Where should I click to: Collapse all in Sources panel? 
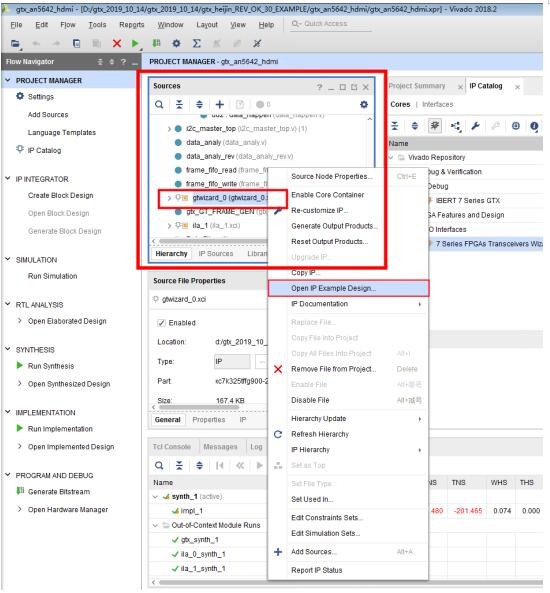pos(179,104)
